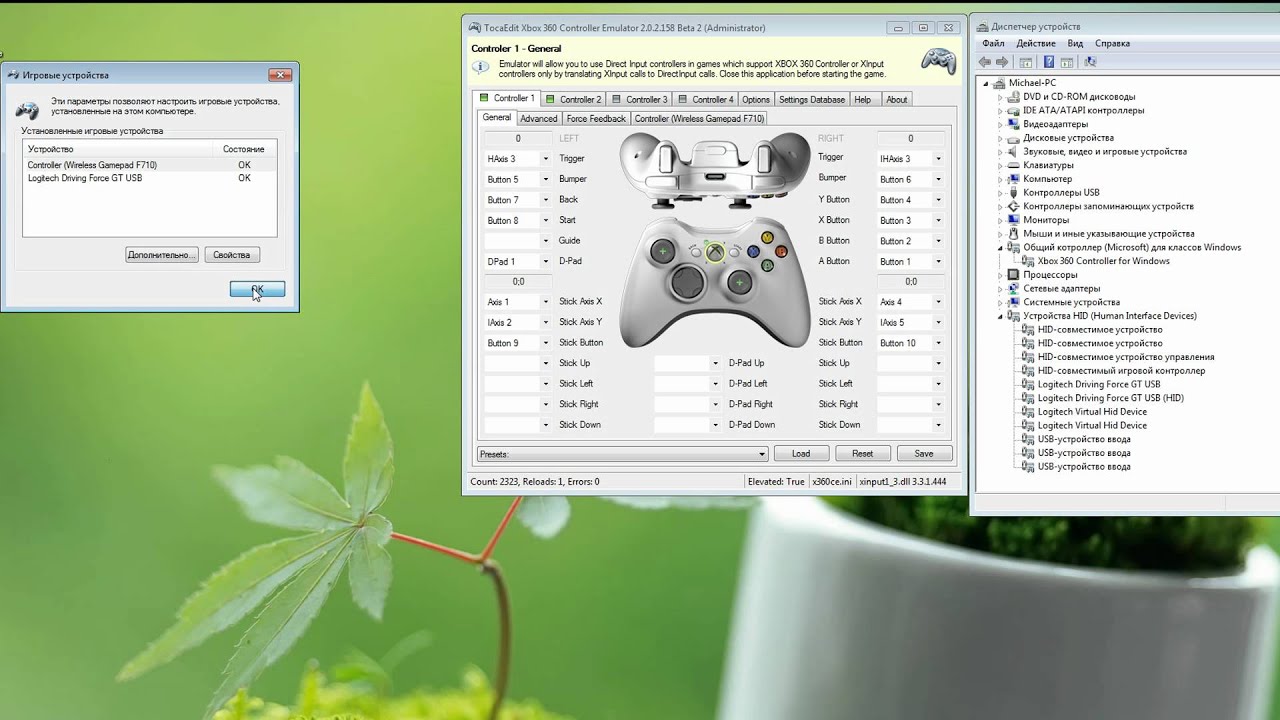1280x720 pixels.
Task: Open the About tab
Action: tap(897, 99)
